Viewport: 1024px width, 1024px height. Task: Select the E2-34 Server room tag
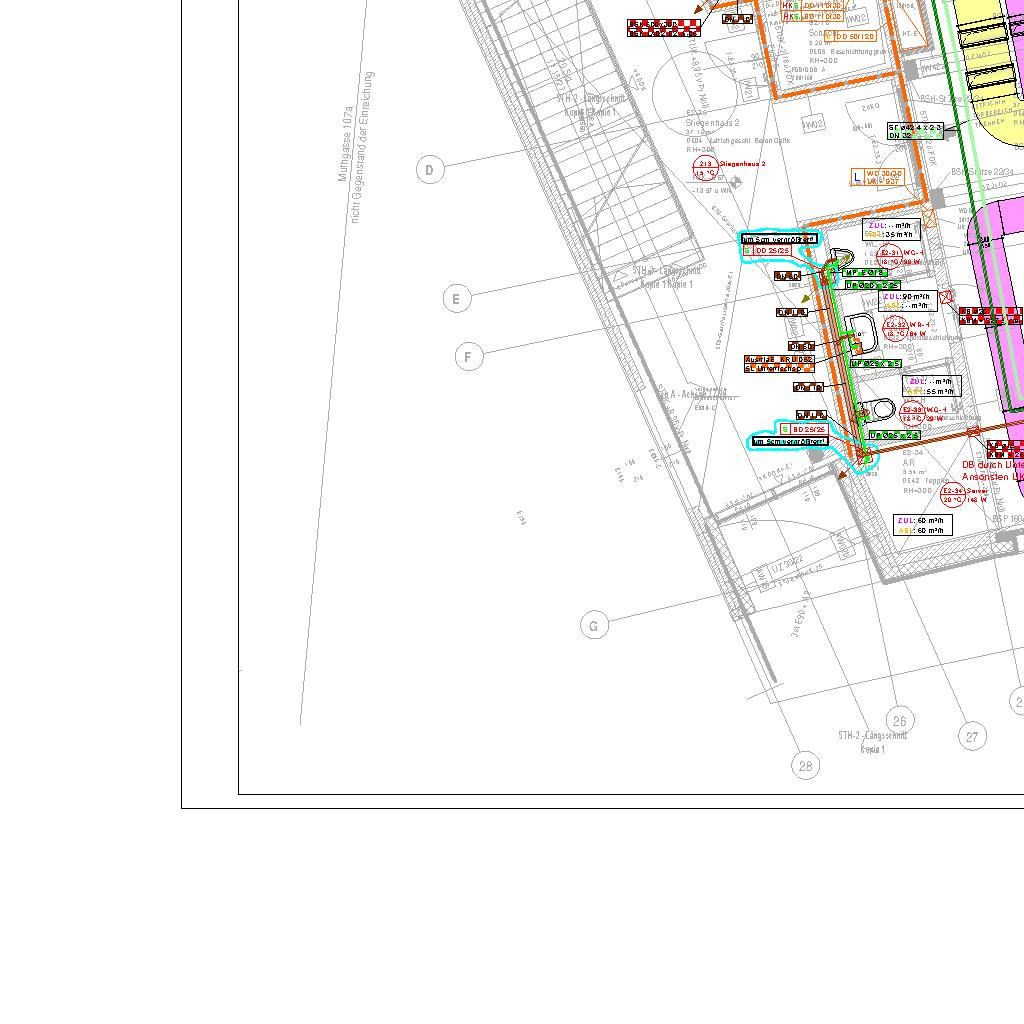(952, 495)
